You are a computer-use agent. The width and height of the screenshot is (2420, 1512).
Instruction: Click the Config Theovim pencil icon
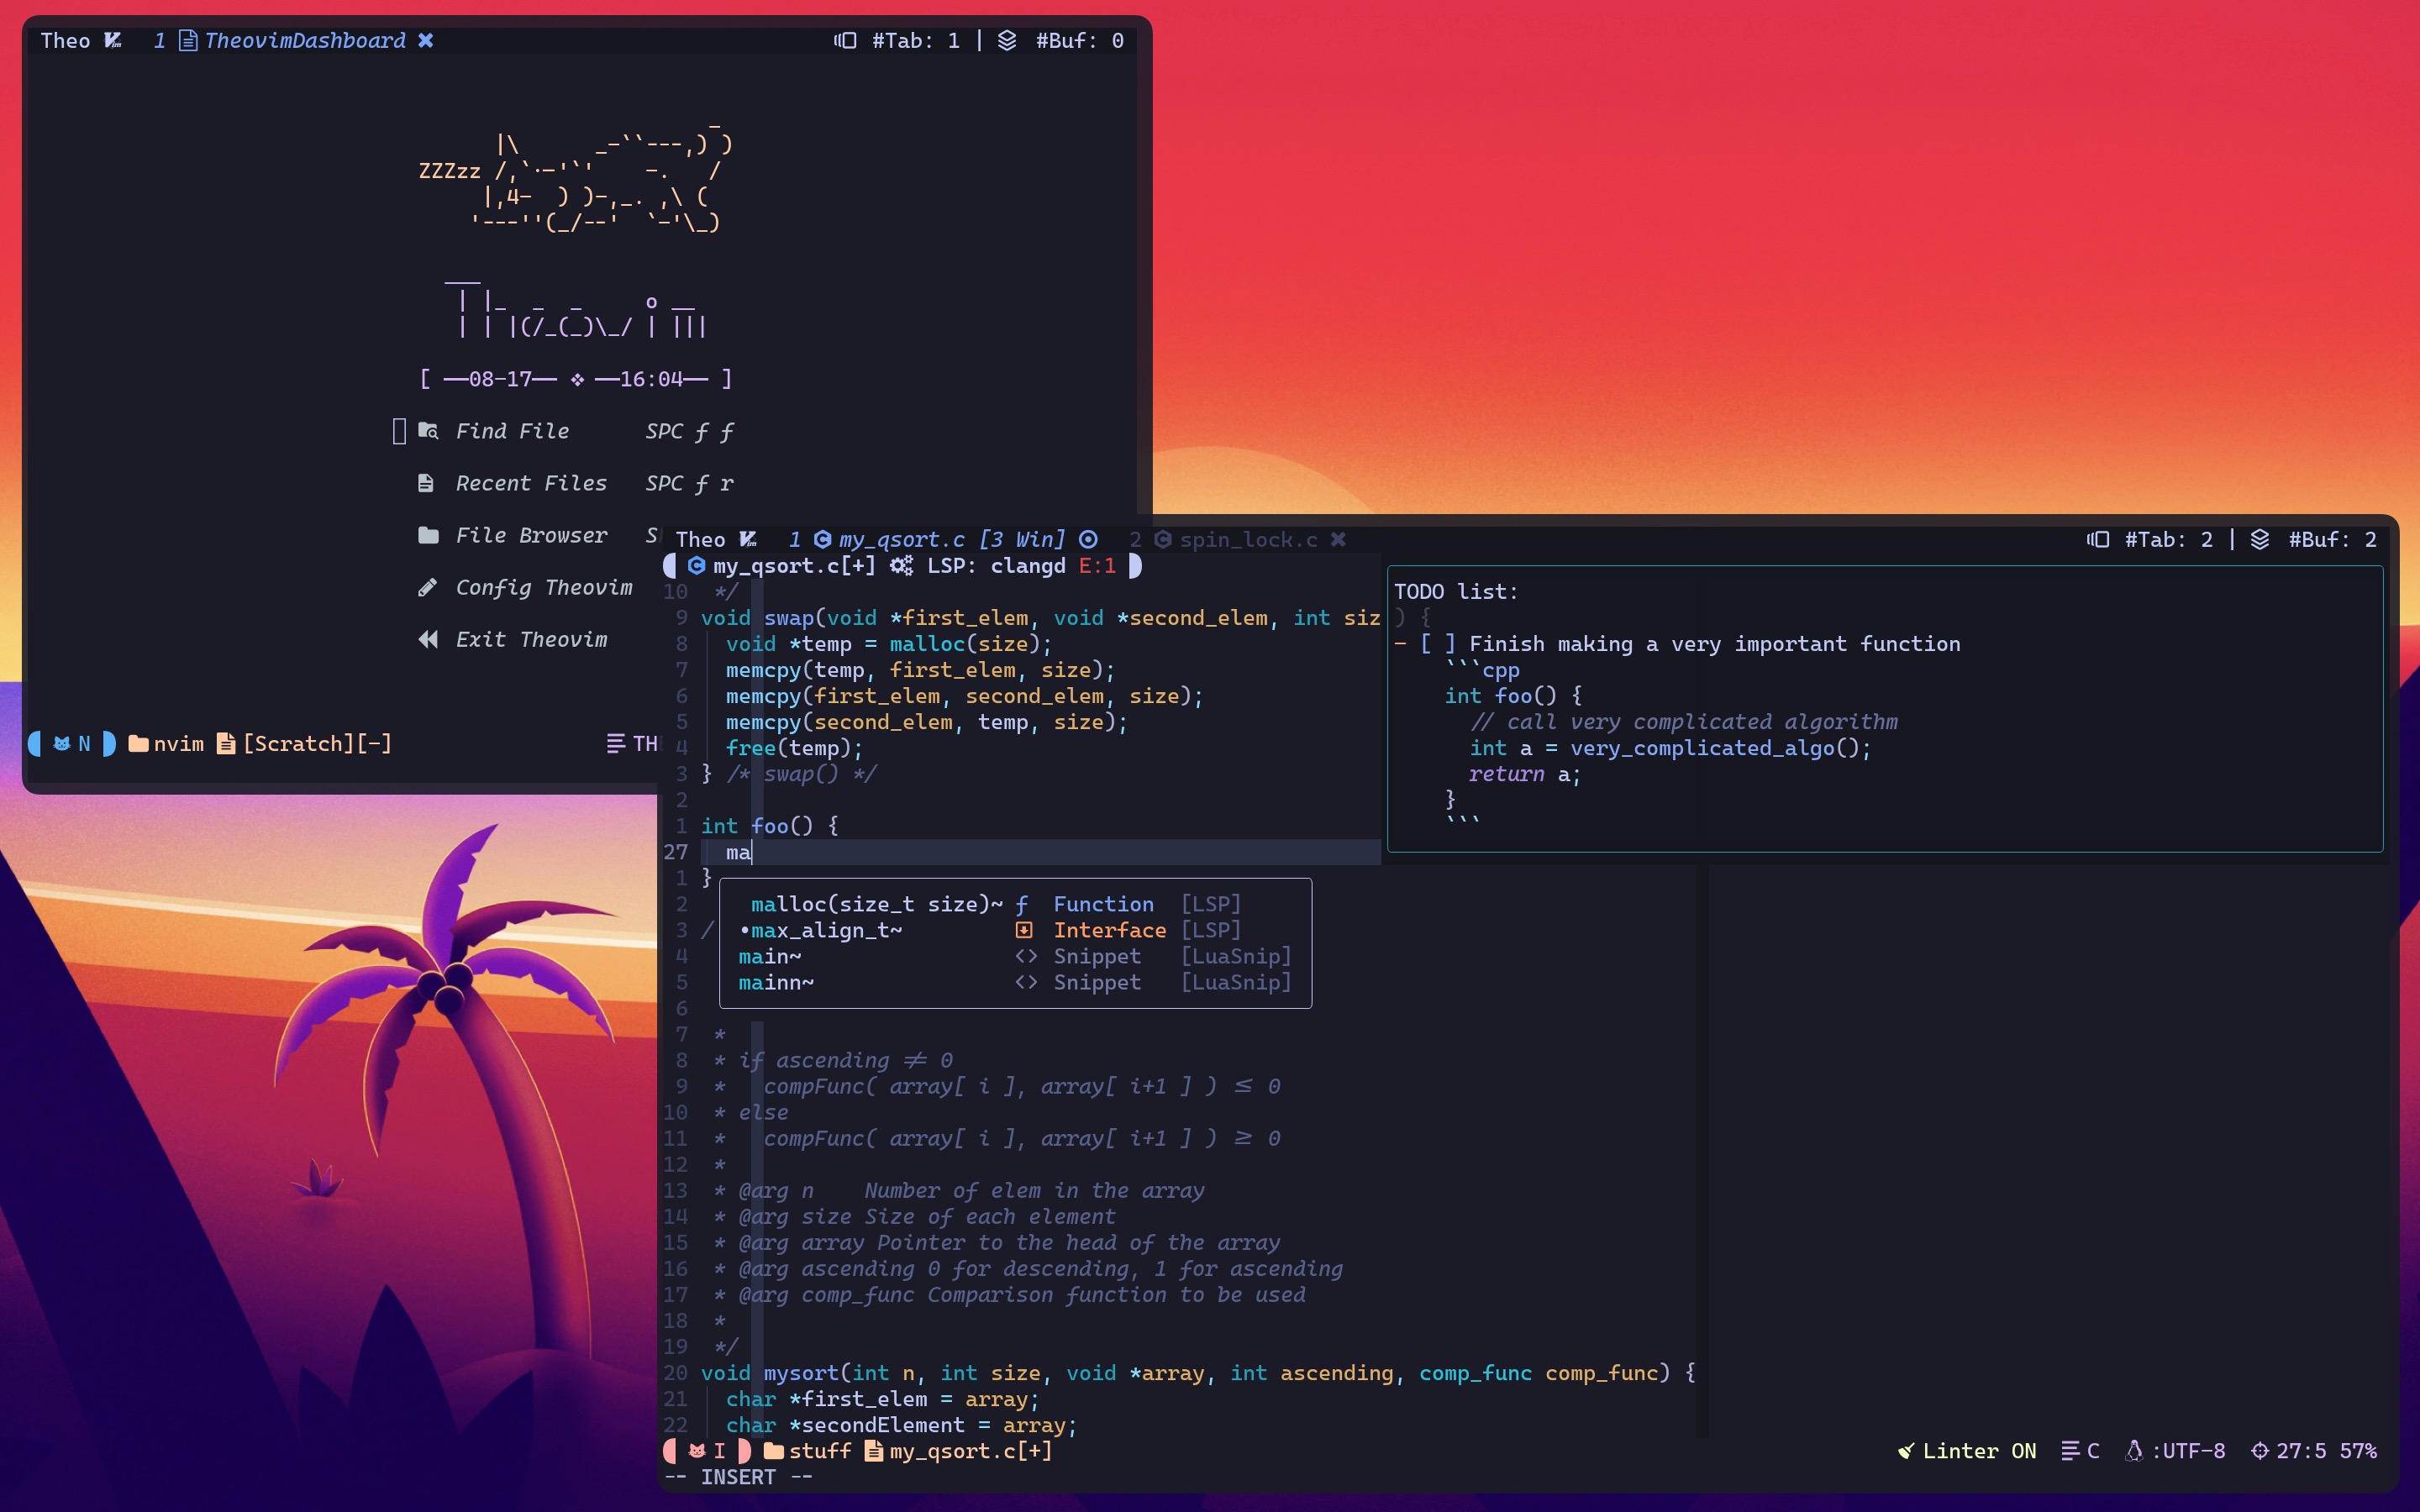427,587
